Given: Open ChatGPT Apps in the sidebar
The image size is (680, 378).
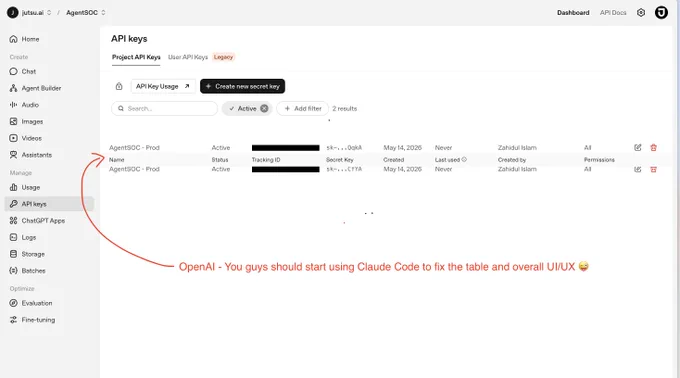Looking at the screenshot, I should point(37,221).
